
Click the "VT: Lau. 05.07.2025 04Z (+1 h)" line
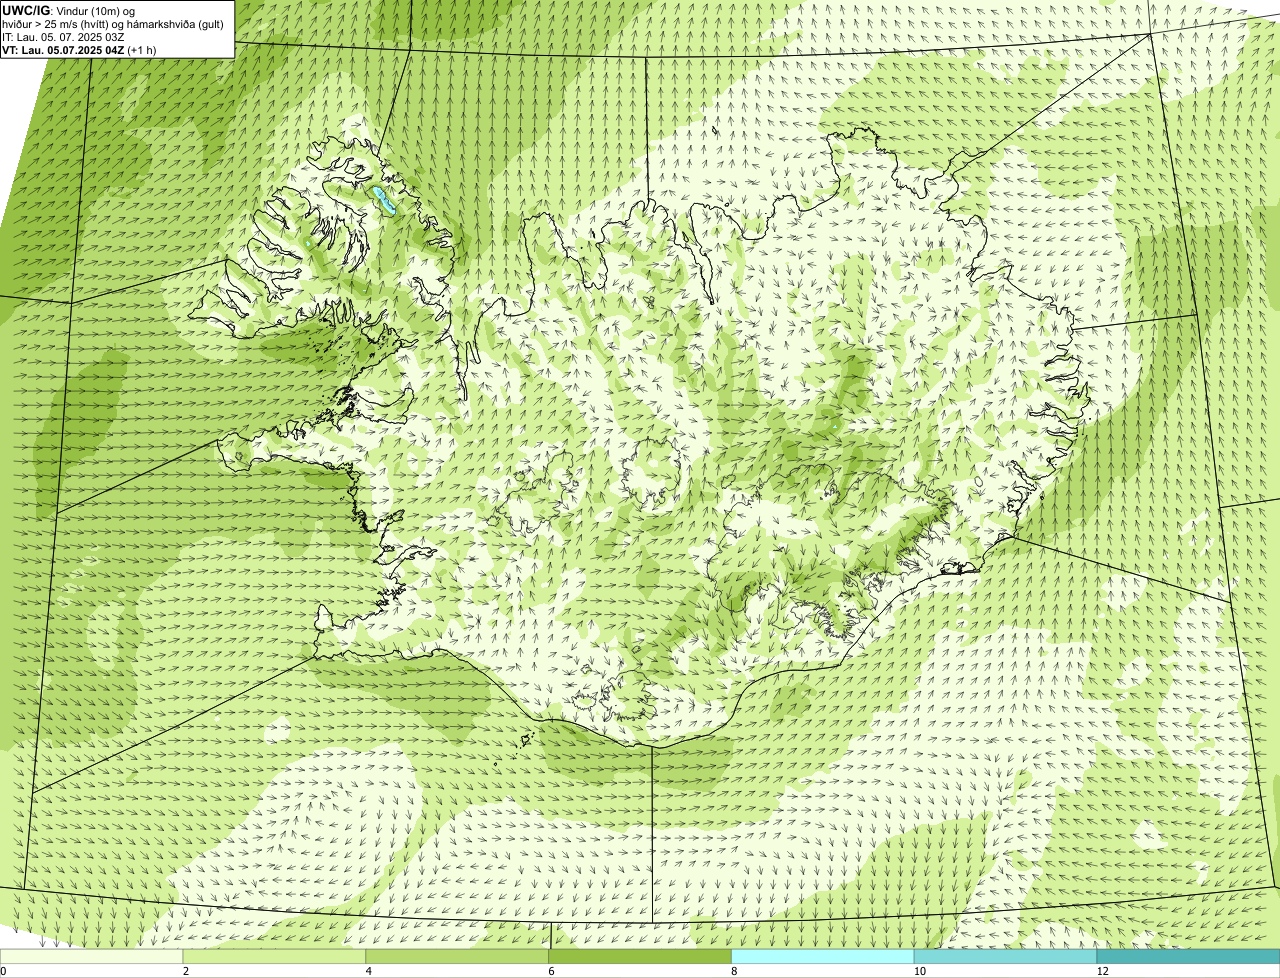point(79,49)
